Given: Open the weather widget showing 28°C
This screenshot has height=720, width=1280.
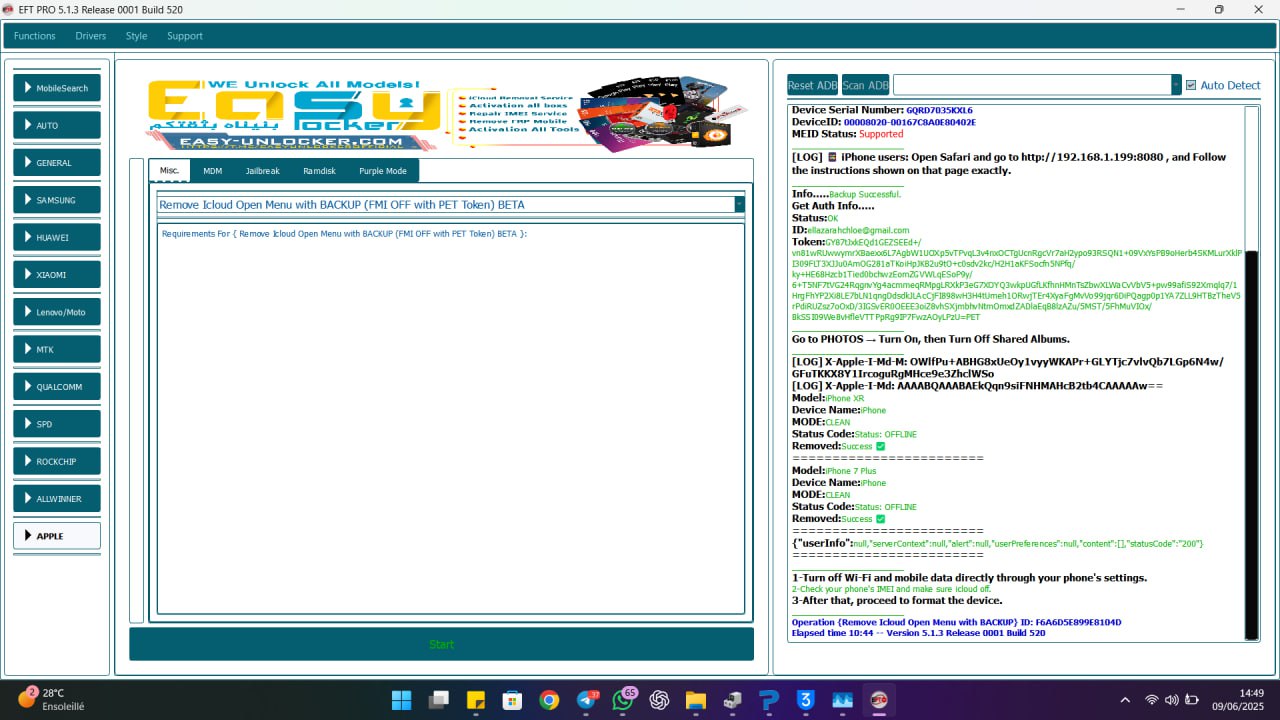Looking at the screenshot, I should (x=51, y=699).
